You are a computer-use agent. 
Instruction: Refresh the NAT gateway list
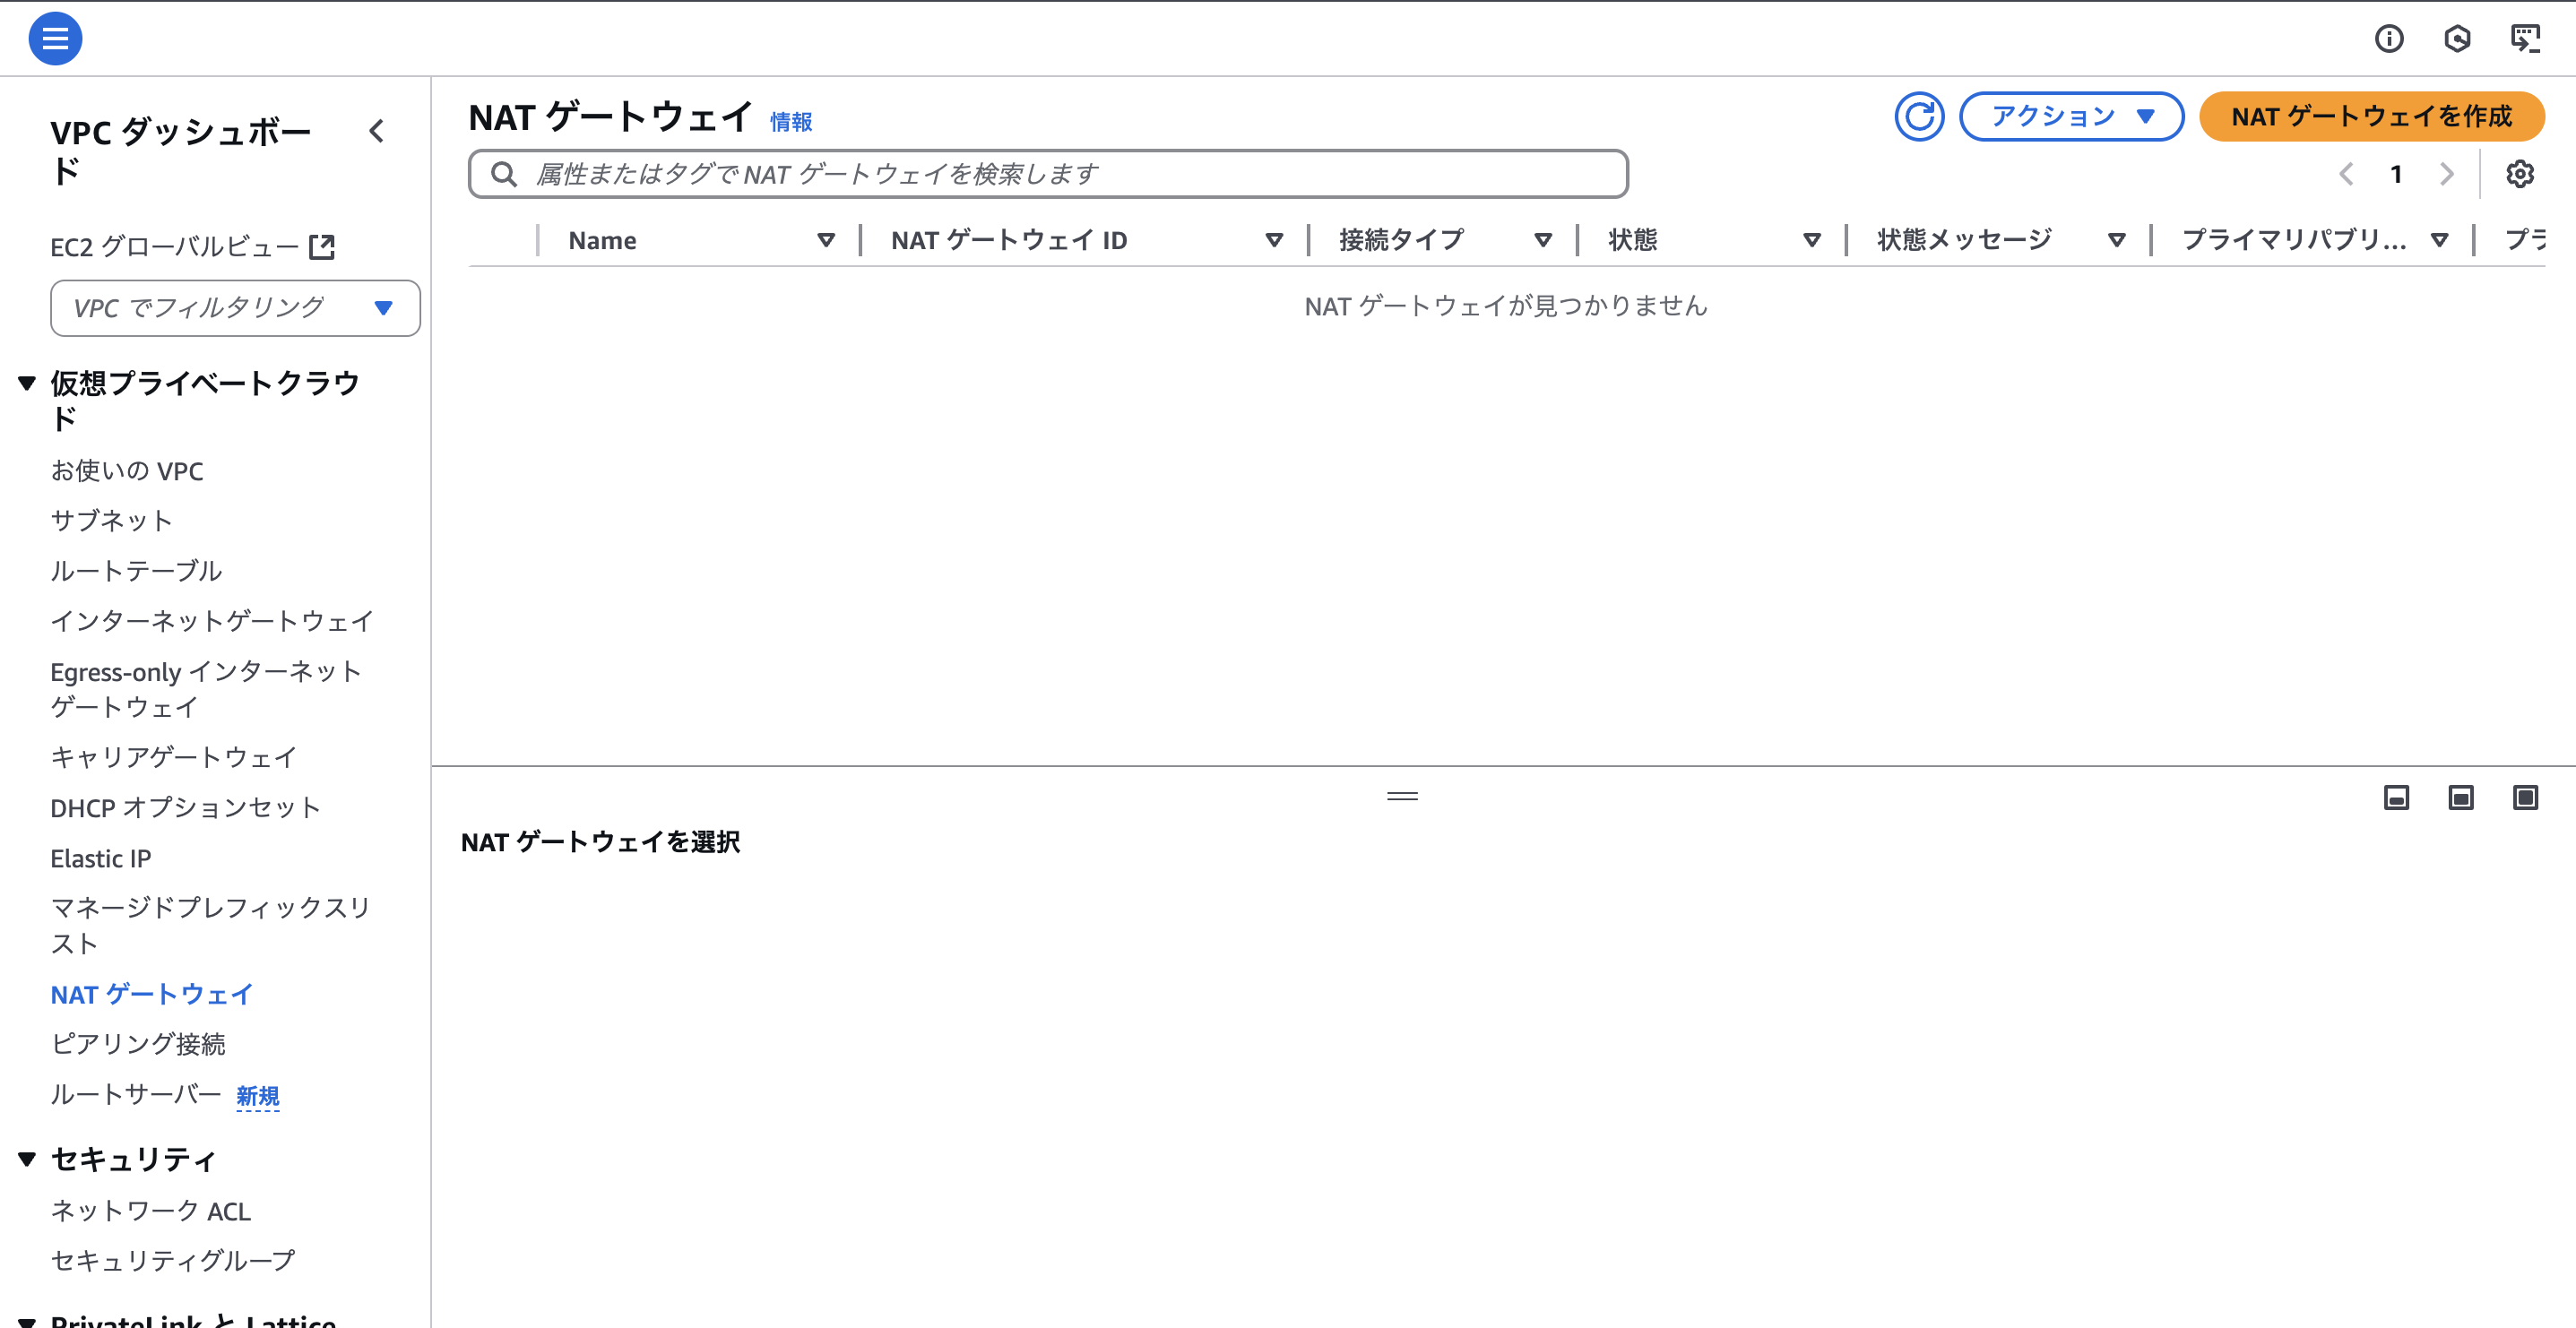tap(1920, 116)
